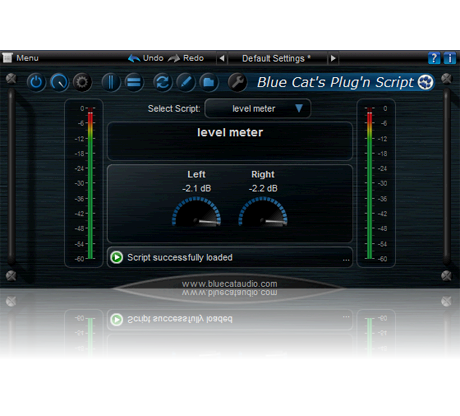Click the Left -2.1 dB value
This screenshot has width=460, height=416.
point(197,189)
